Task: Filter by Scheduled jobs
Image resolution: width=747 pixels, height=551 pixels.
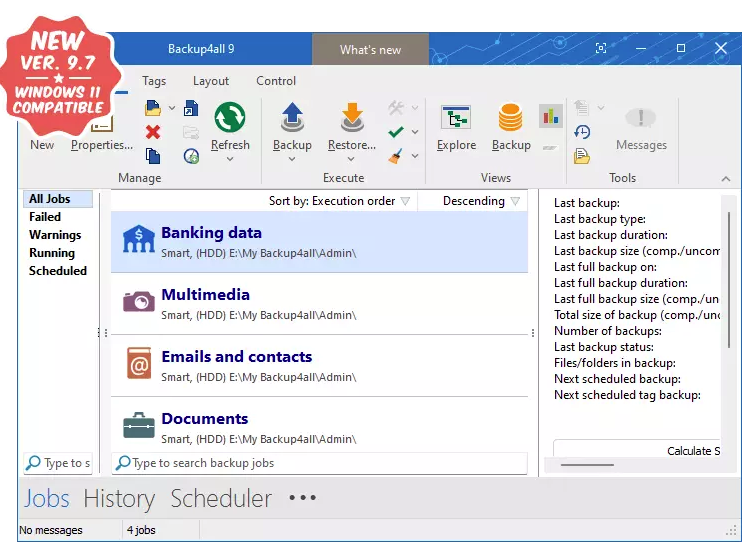Action: 58,270
